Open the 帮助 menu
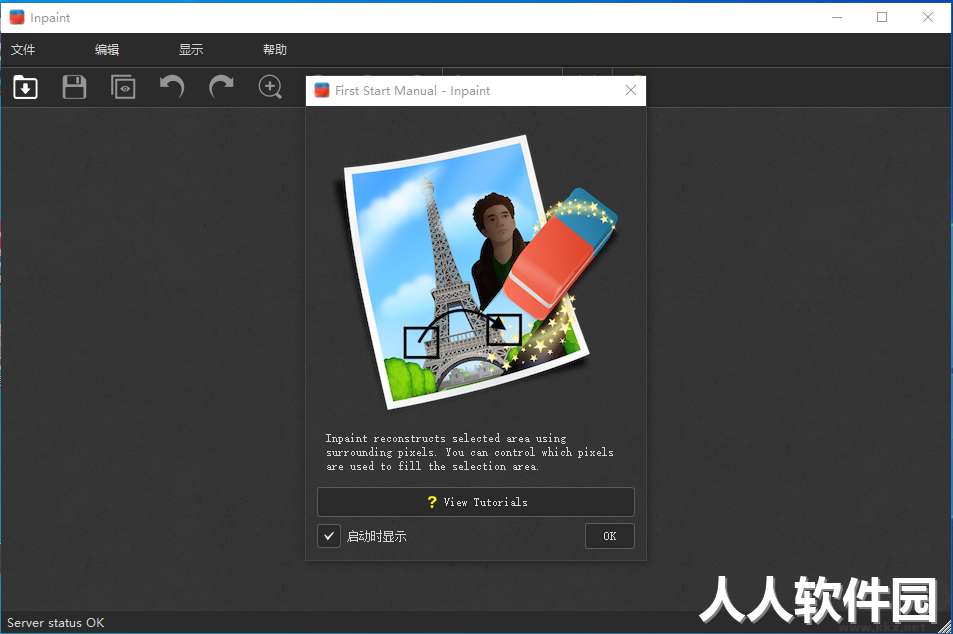 pos(275,50)
